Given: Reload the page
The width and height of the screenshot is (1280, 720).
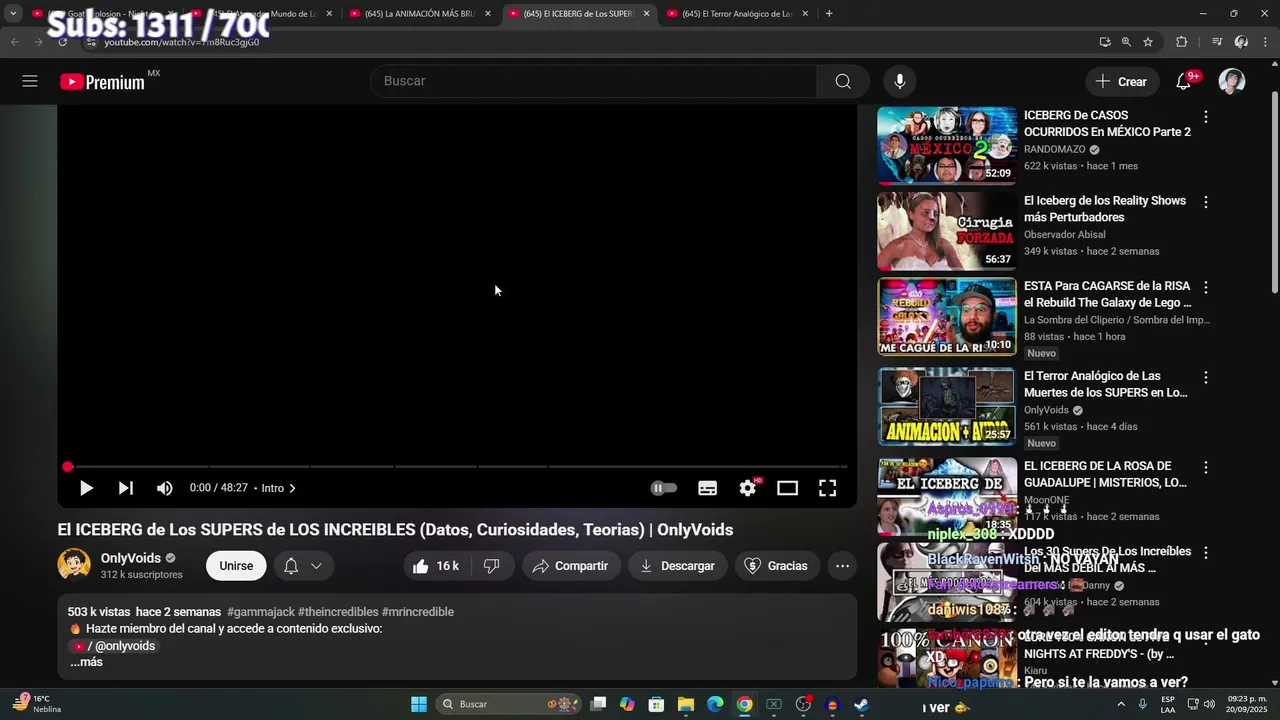Looking at the screenshot, I should point(62,42).
